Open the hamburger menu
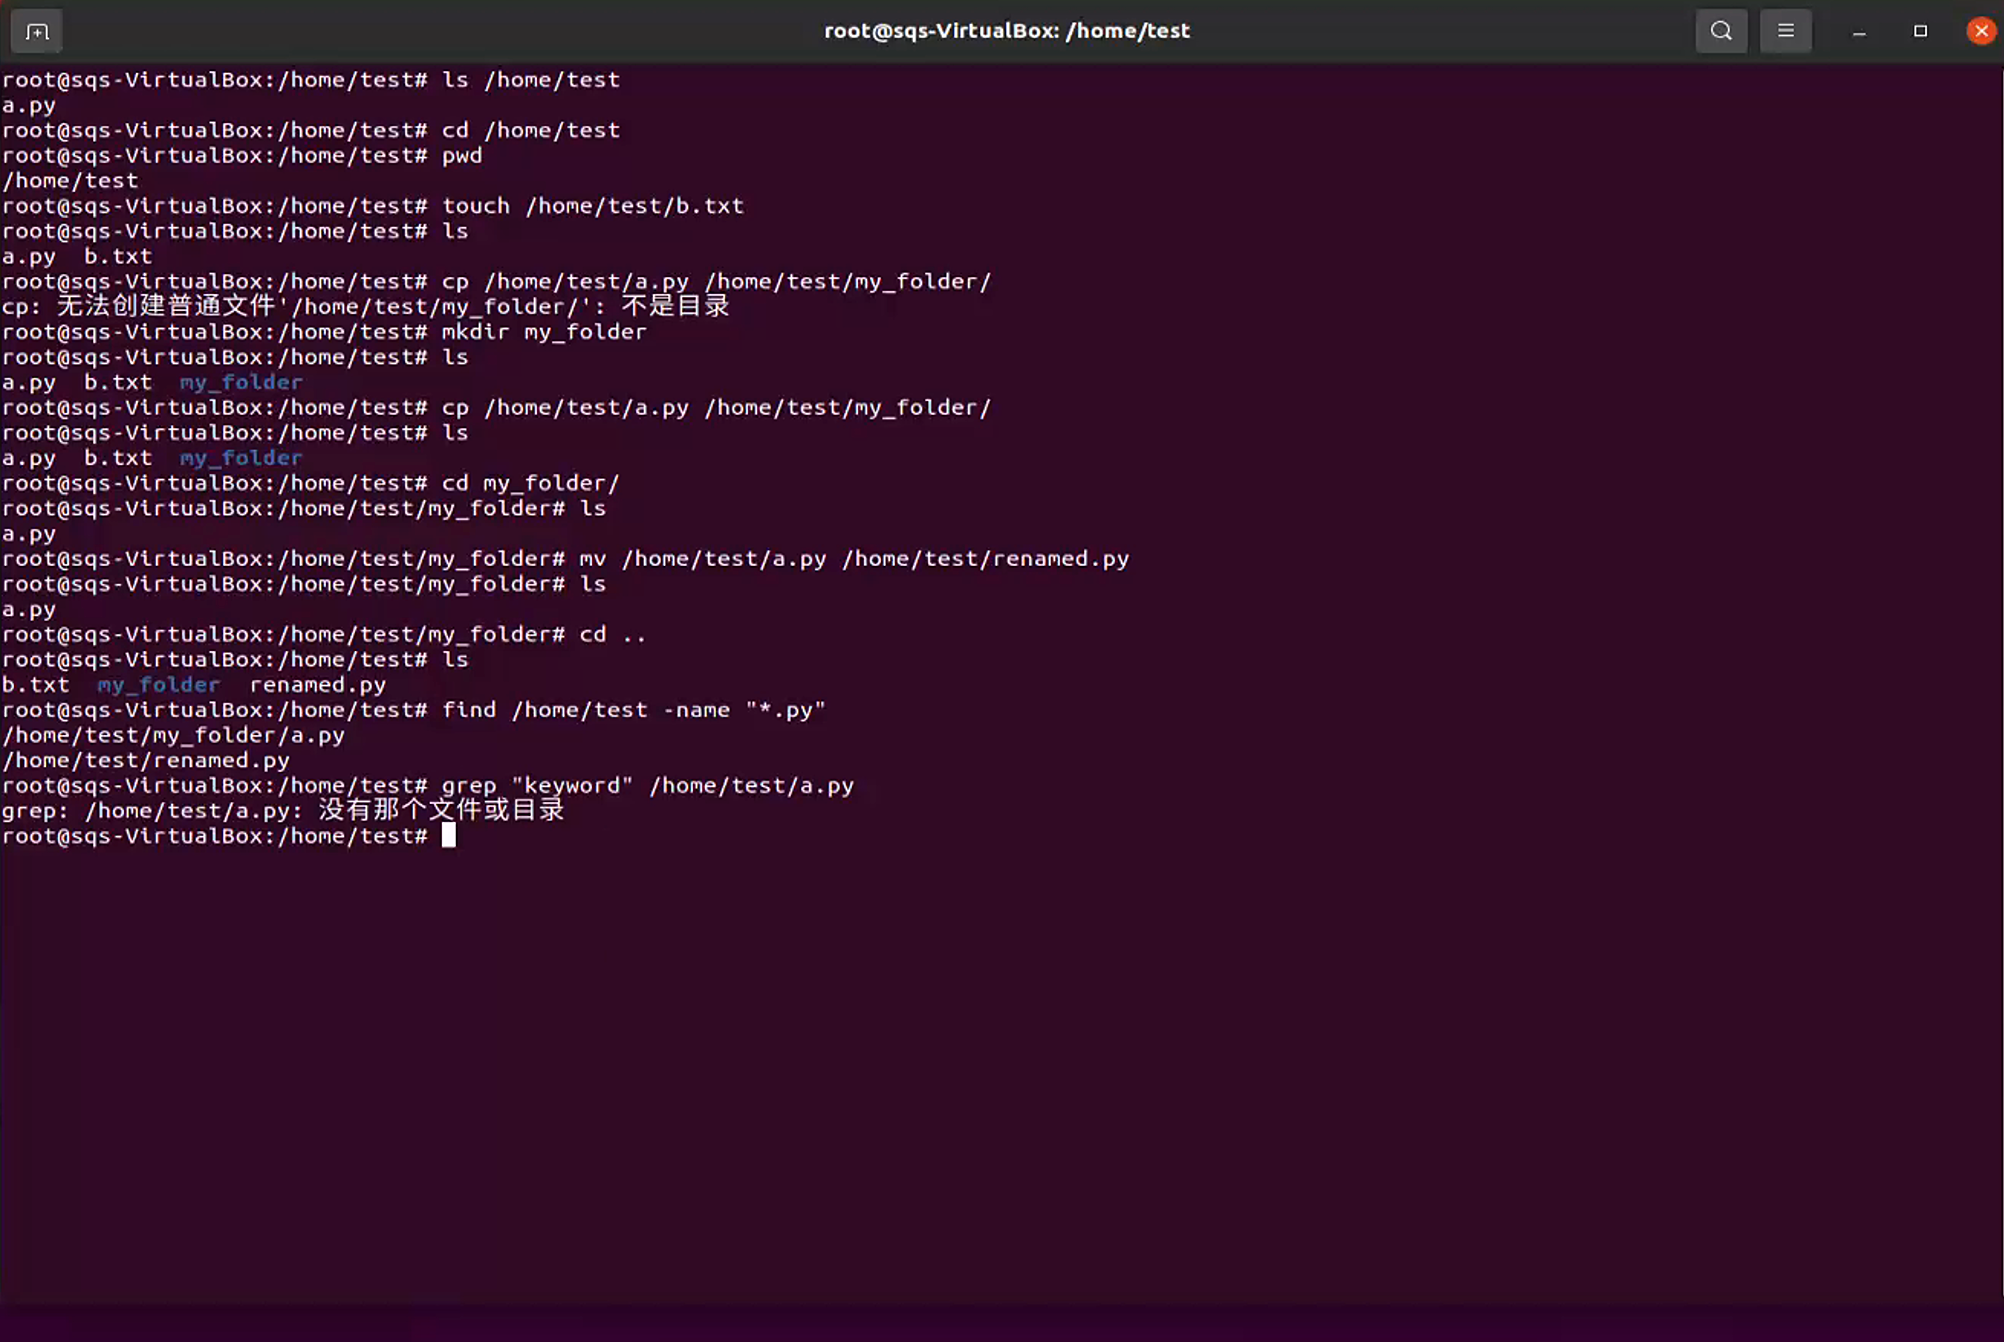Viewport: 2004px width, 1342px height. click(x=1785, y=31)
